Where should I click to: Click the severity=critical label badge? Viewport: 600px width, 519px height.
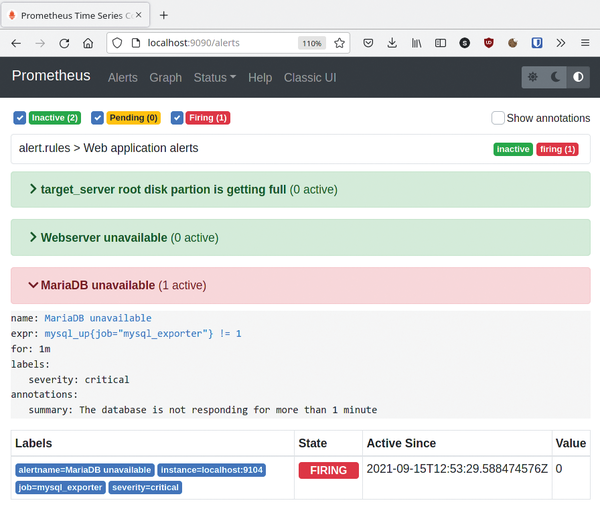[145, 488]
